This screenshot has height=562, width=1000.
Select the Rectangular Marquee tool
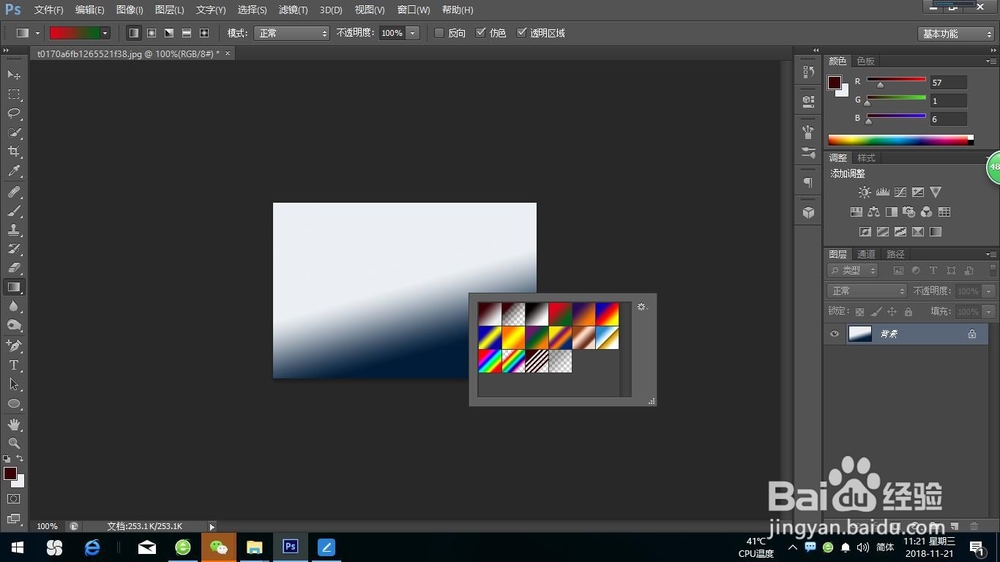13,94
